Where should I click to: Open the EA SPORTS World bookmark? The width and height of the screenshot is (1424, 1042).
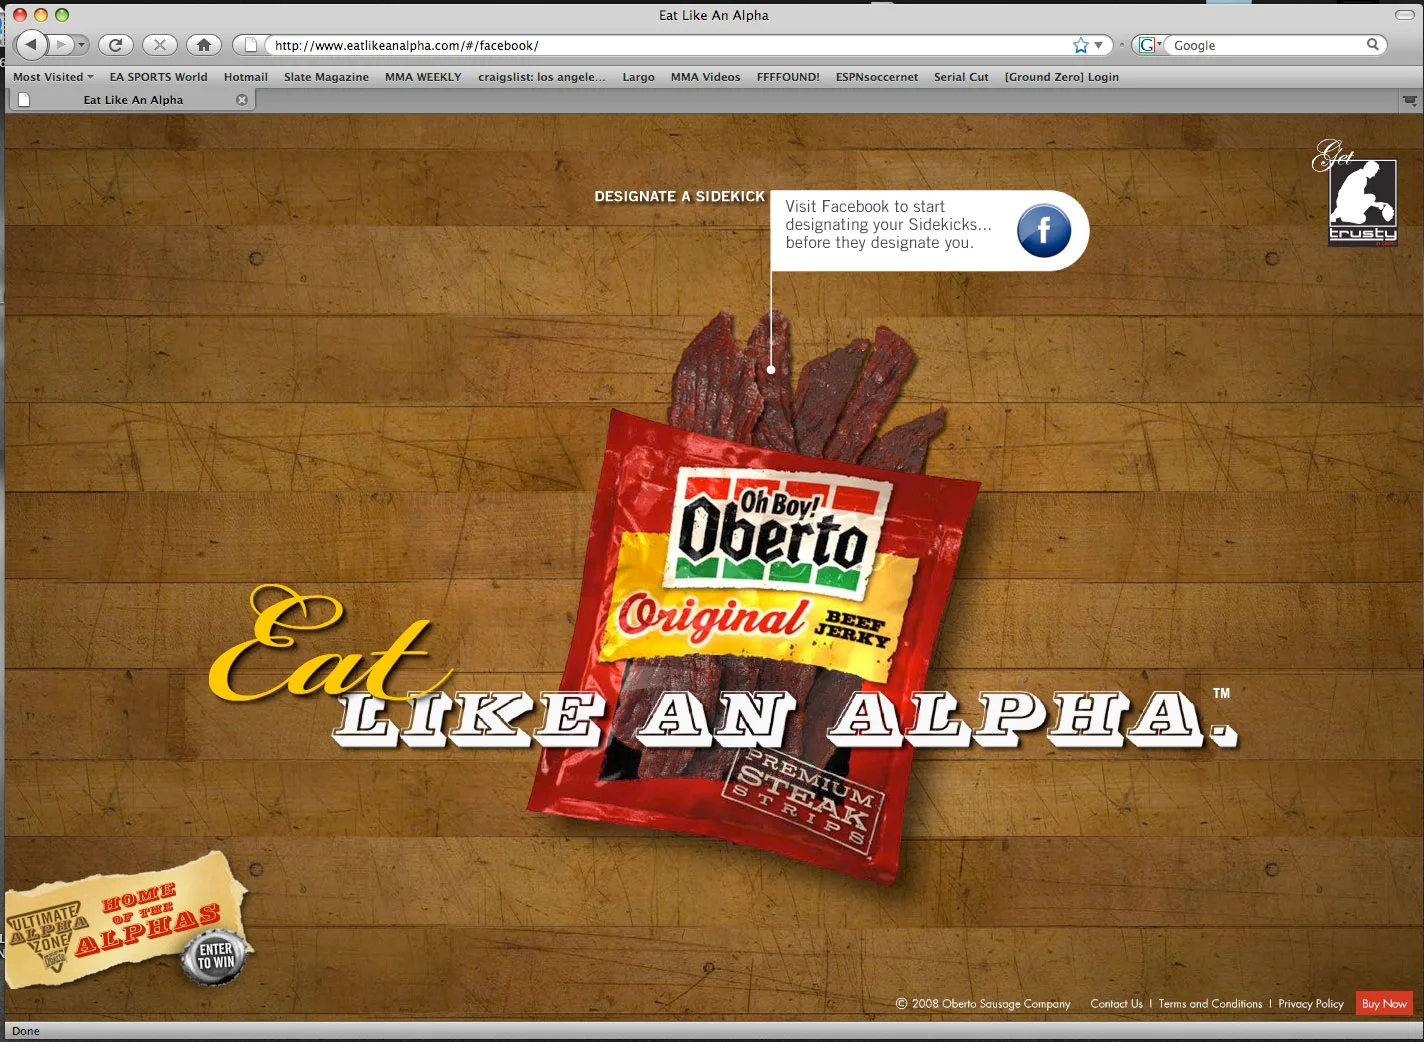(x=158, y=77)
